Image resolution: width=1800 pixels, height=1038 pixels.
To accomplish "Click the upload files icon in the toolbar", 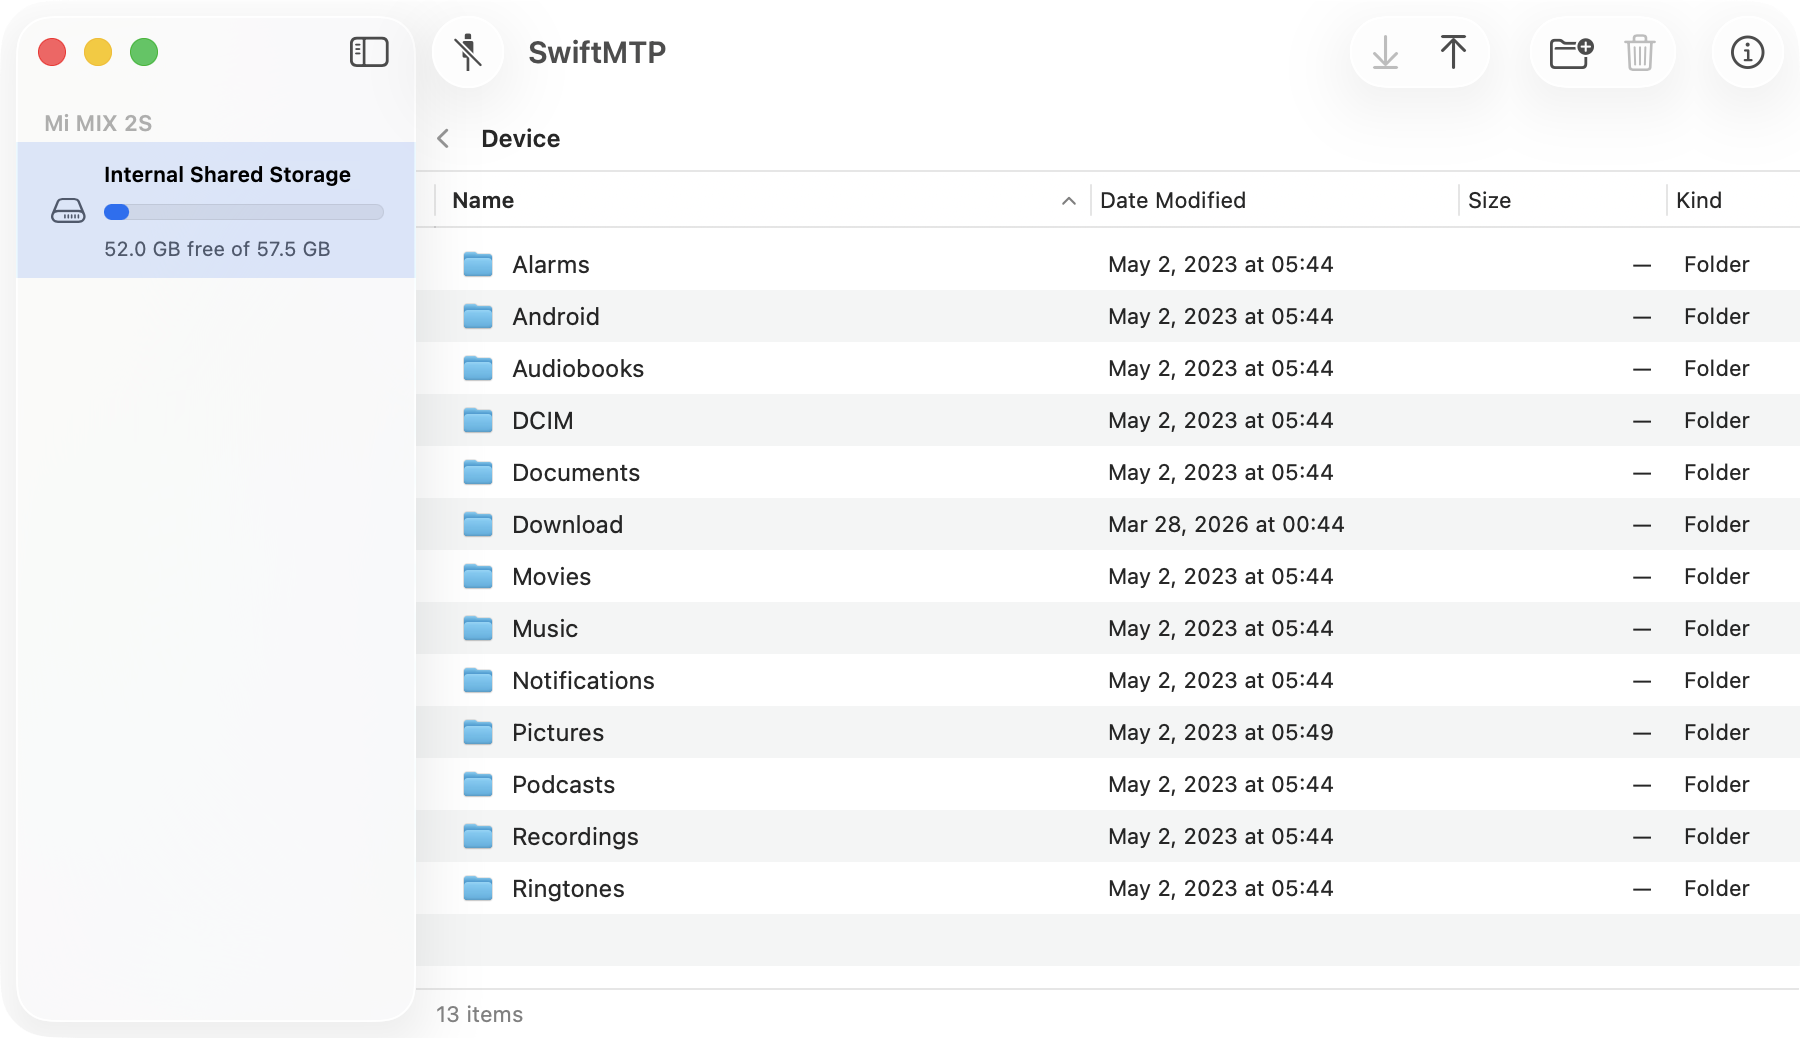I will click(x=1453, y=51).
